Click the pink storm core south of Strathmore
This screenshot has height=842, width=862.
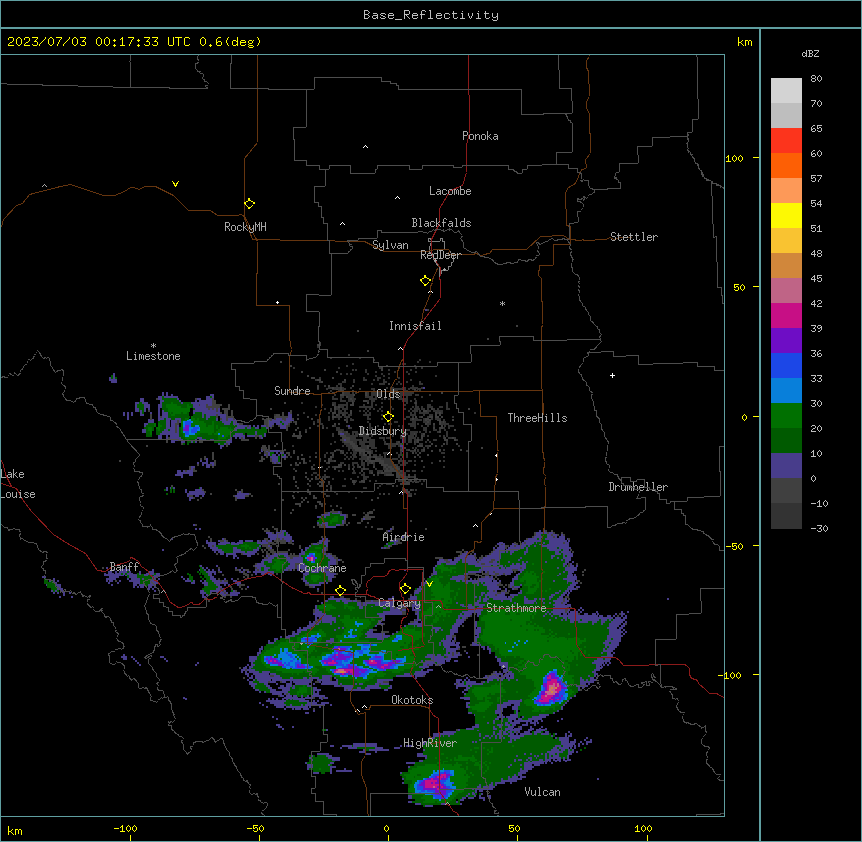pos(551,688)
